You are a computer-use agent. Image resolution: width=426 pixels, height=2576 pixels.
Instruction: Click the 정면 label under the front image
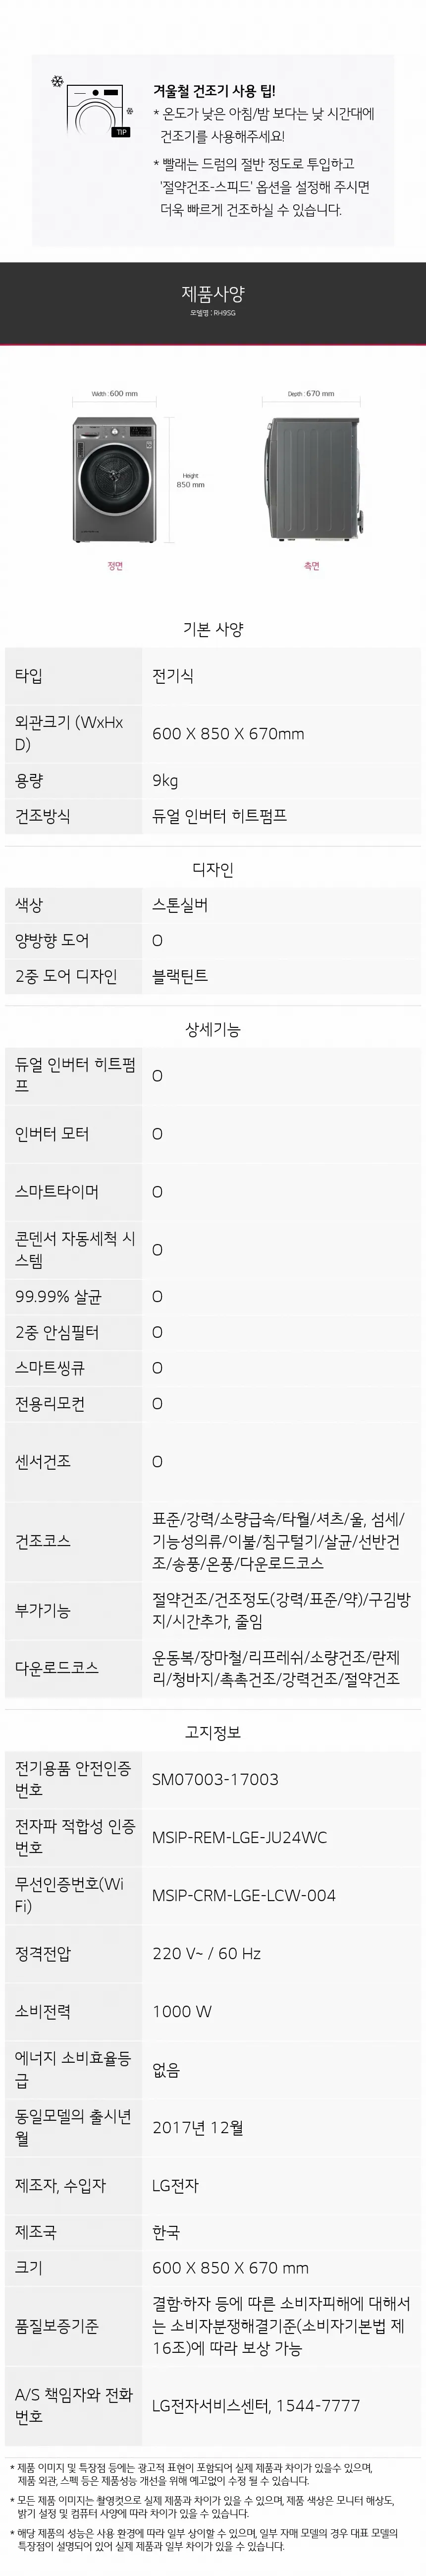115,566
